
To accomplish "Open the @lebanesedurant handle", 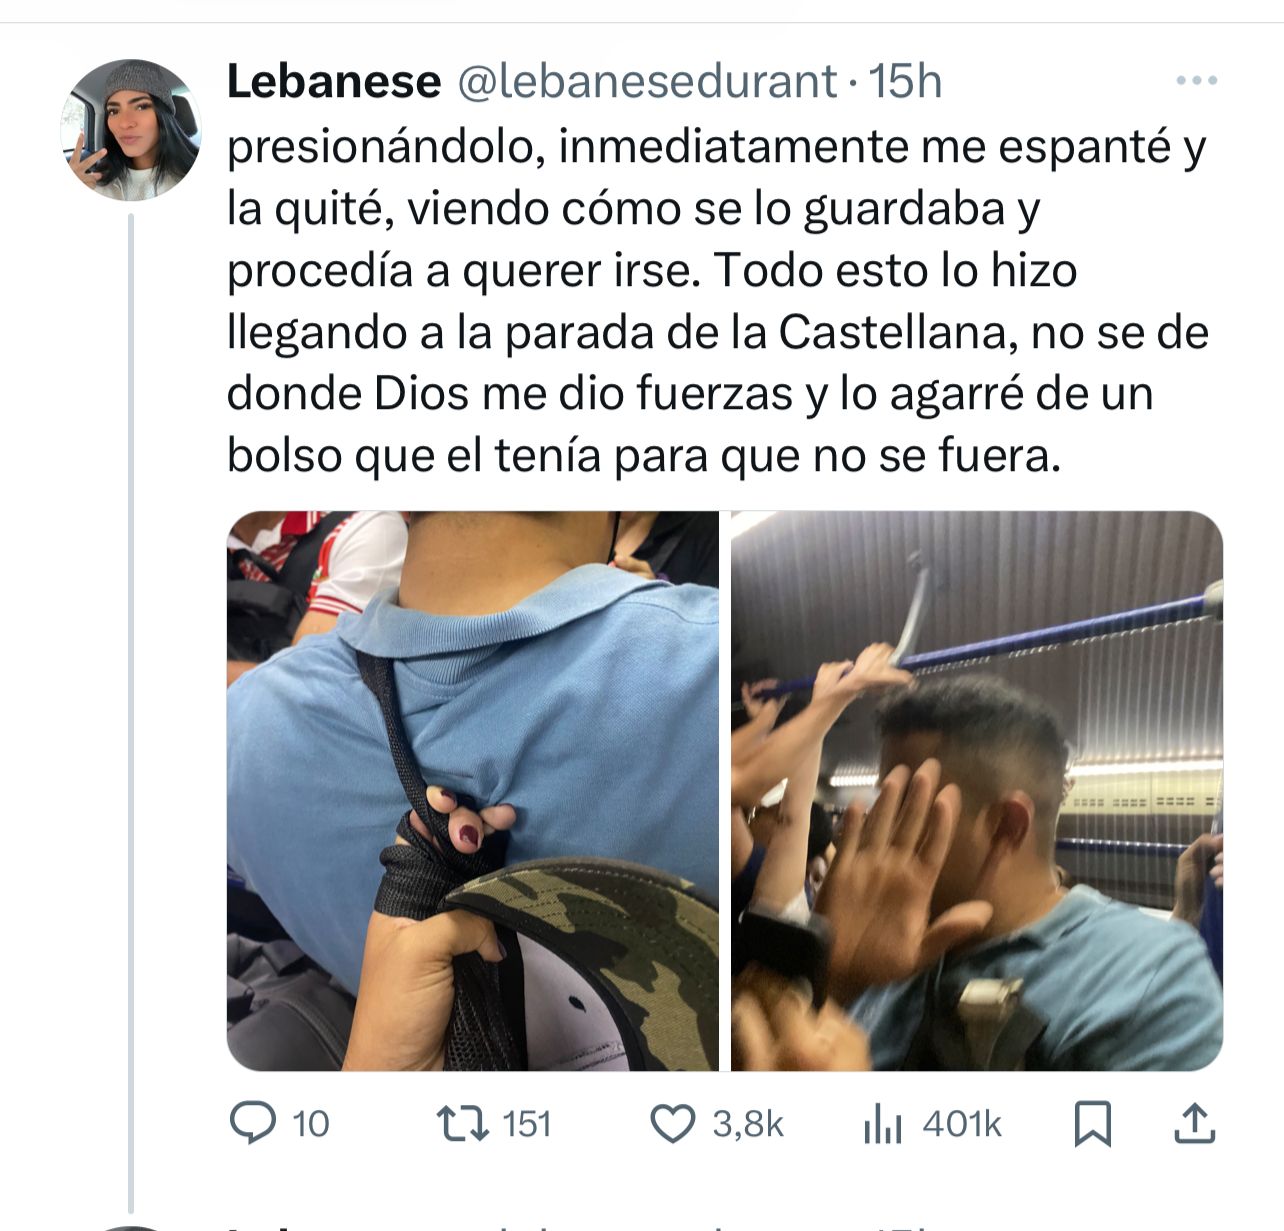I will pyautogui.click(x=647, y=81).
